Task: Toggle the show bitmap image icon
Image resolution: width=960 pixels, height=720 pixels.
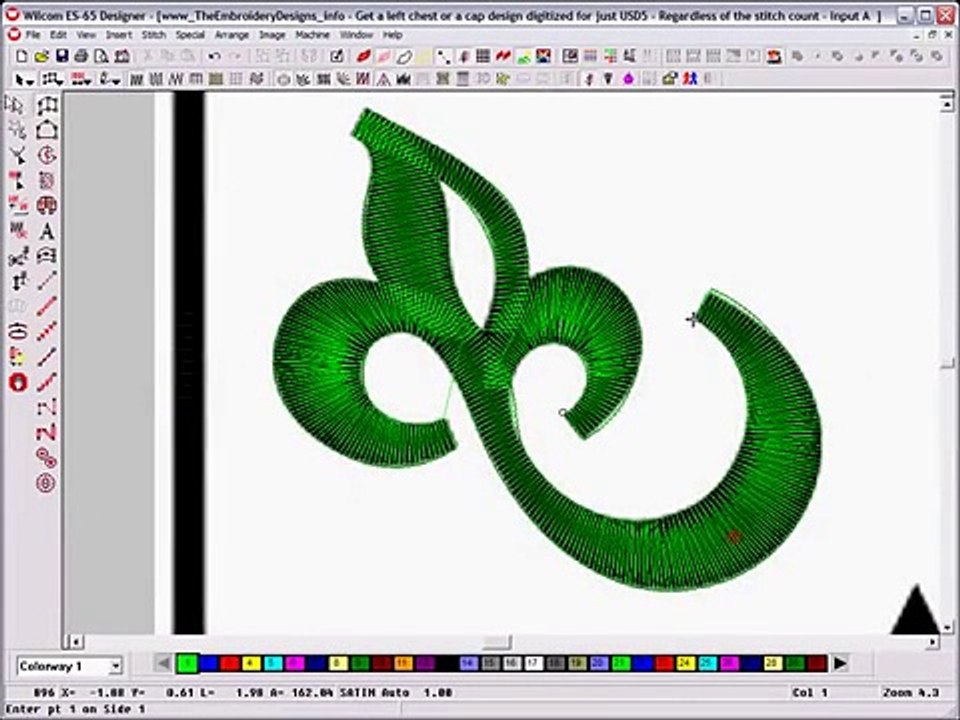Action: click(x=523, y=57)
